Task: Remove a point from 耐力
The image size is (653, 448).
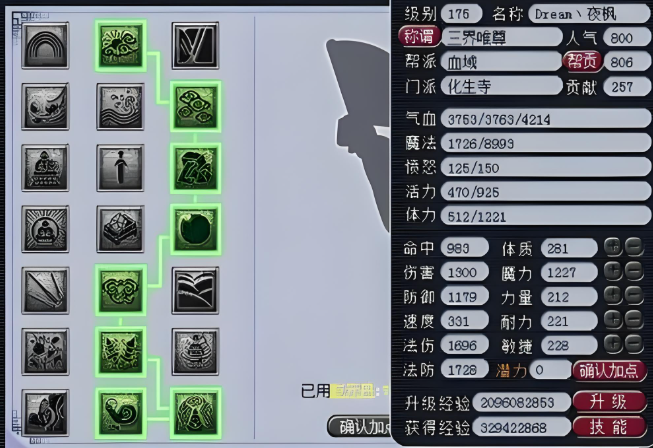Action: coord(634,320)
